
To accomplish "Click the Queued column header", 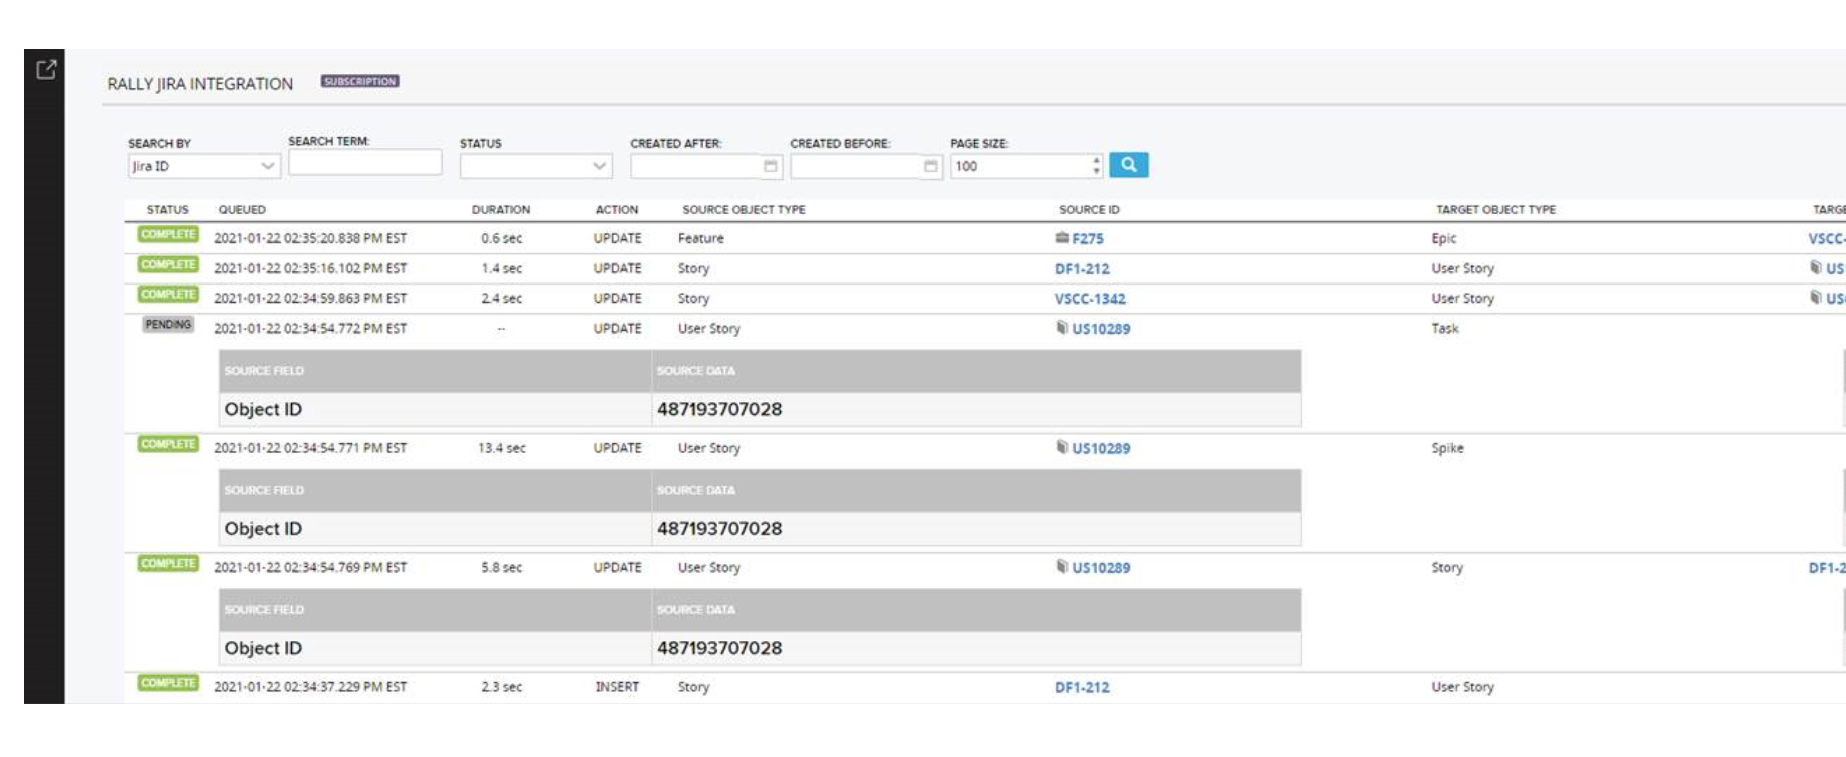I will [x=242, y=210].
